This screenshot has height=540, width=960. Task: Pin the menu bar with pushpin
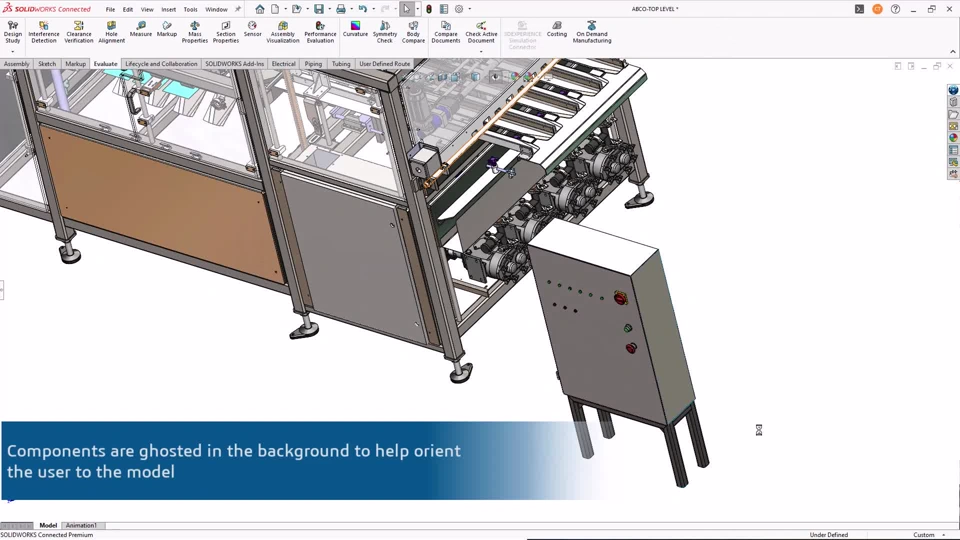[x=238, y=9]
